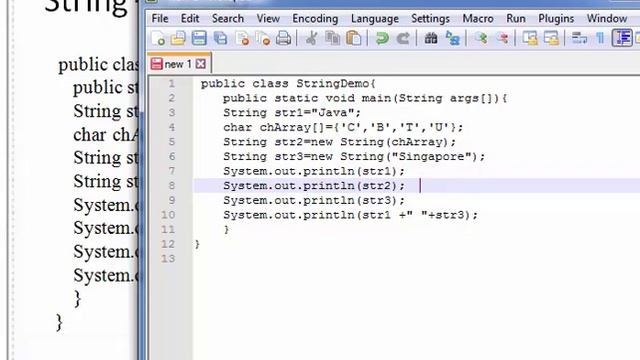
Task: Click line number 8 in the margin
Action: (171, 186)
